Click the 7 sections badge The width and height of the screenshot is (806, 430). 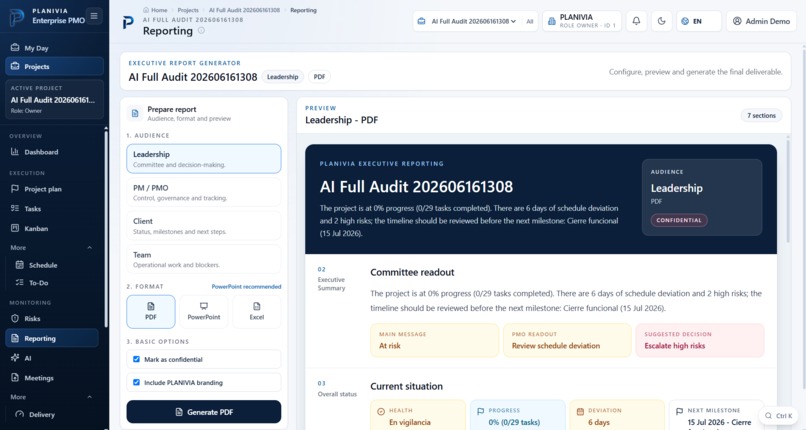(761, 116)
